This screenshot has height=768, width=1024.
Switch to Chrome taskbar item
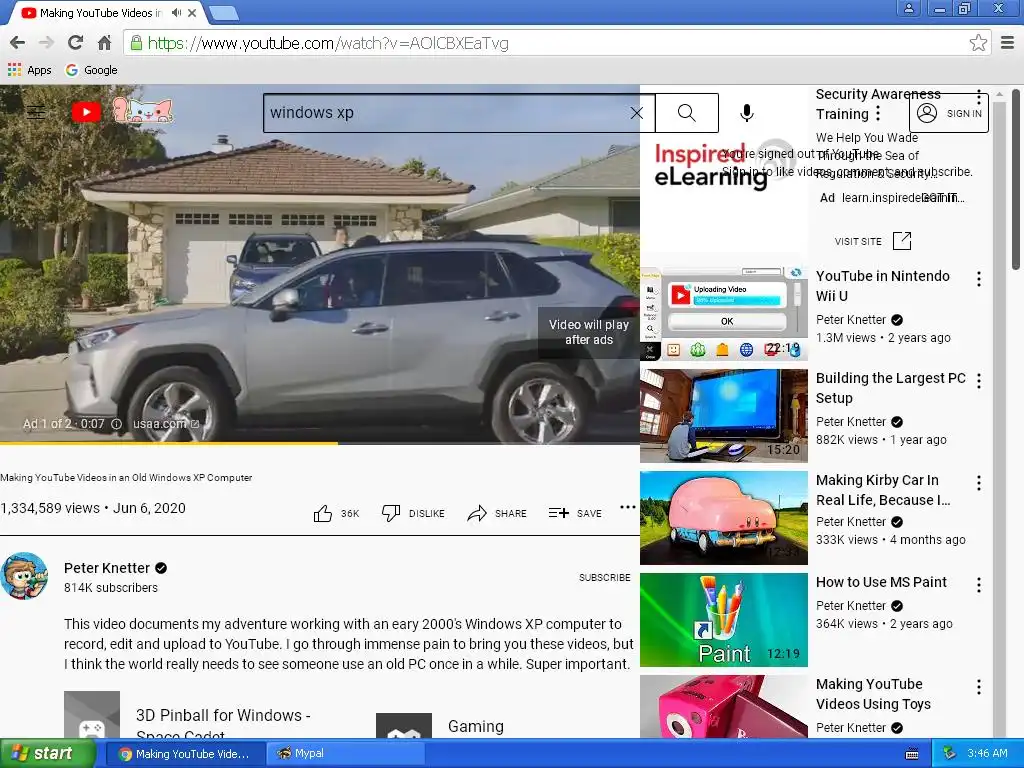tap(185, 754)
